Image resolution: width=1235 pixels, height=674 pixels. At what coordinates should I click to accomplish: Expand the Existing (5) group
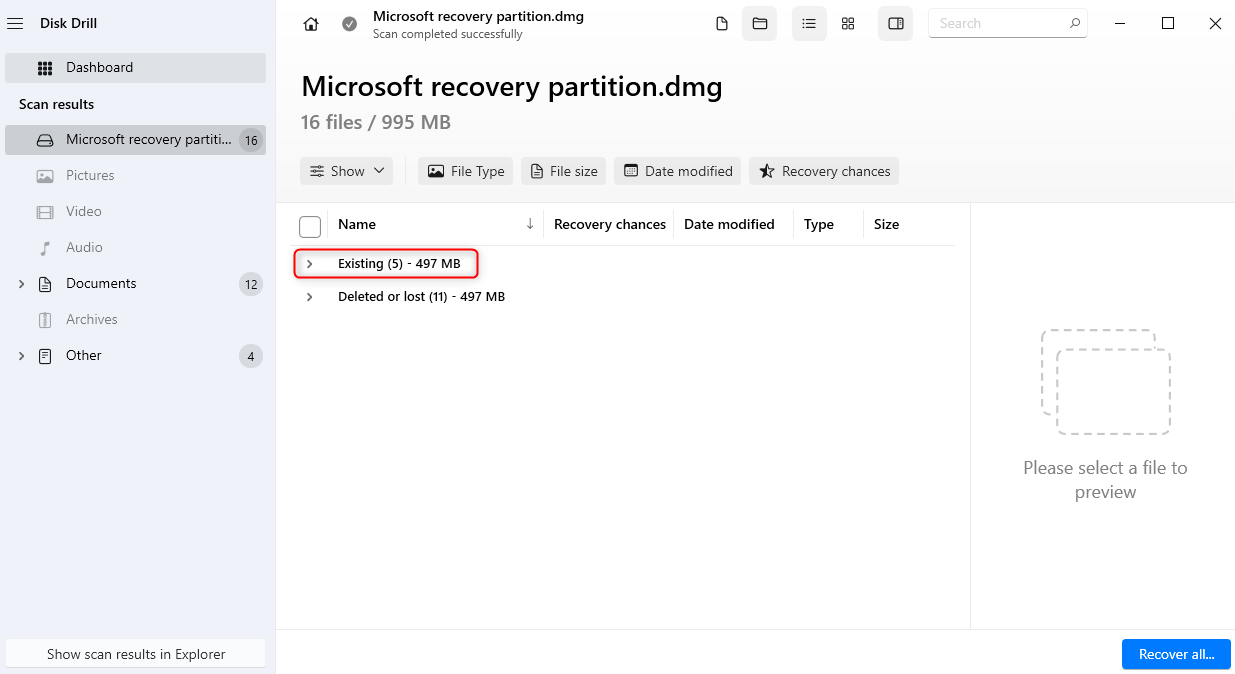pos(310,264)
